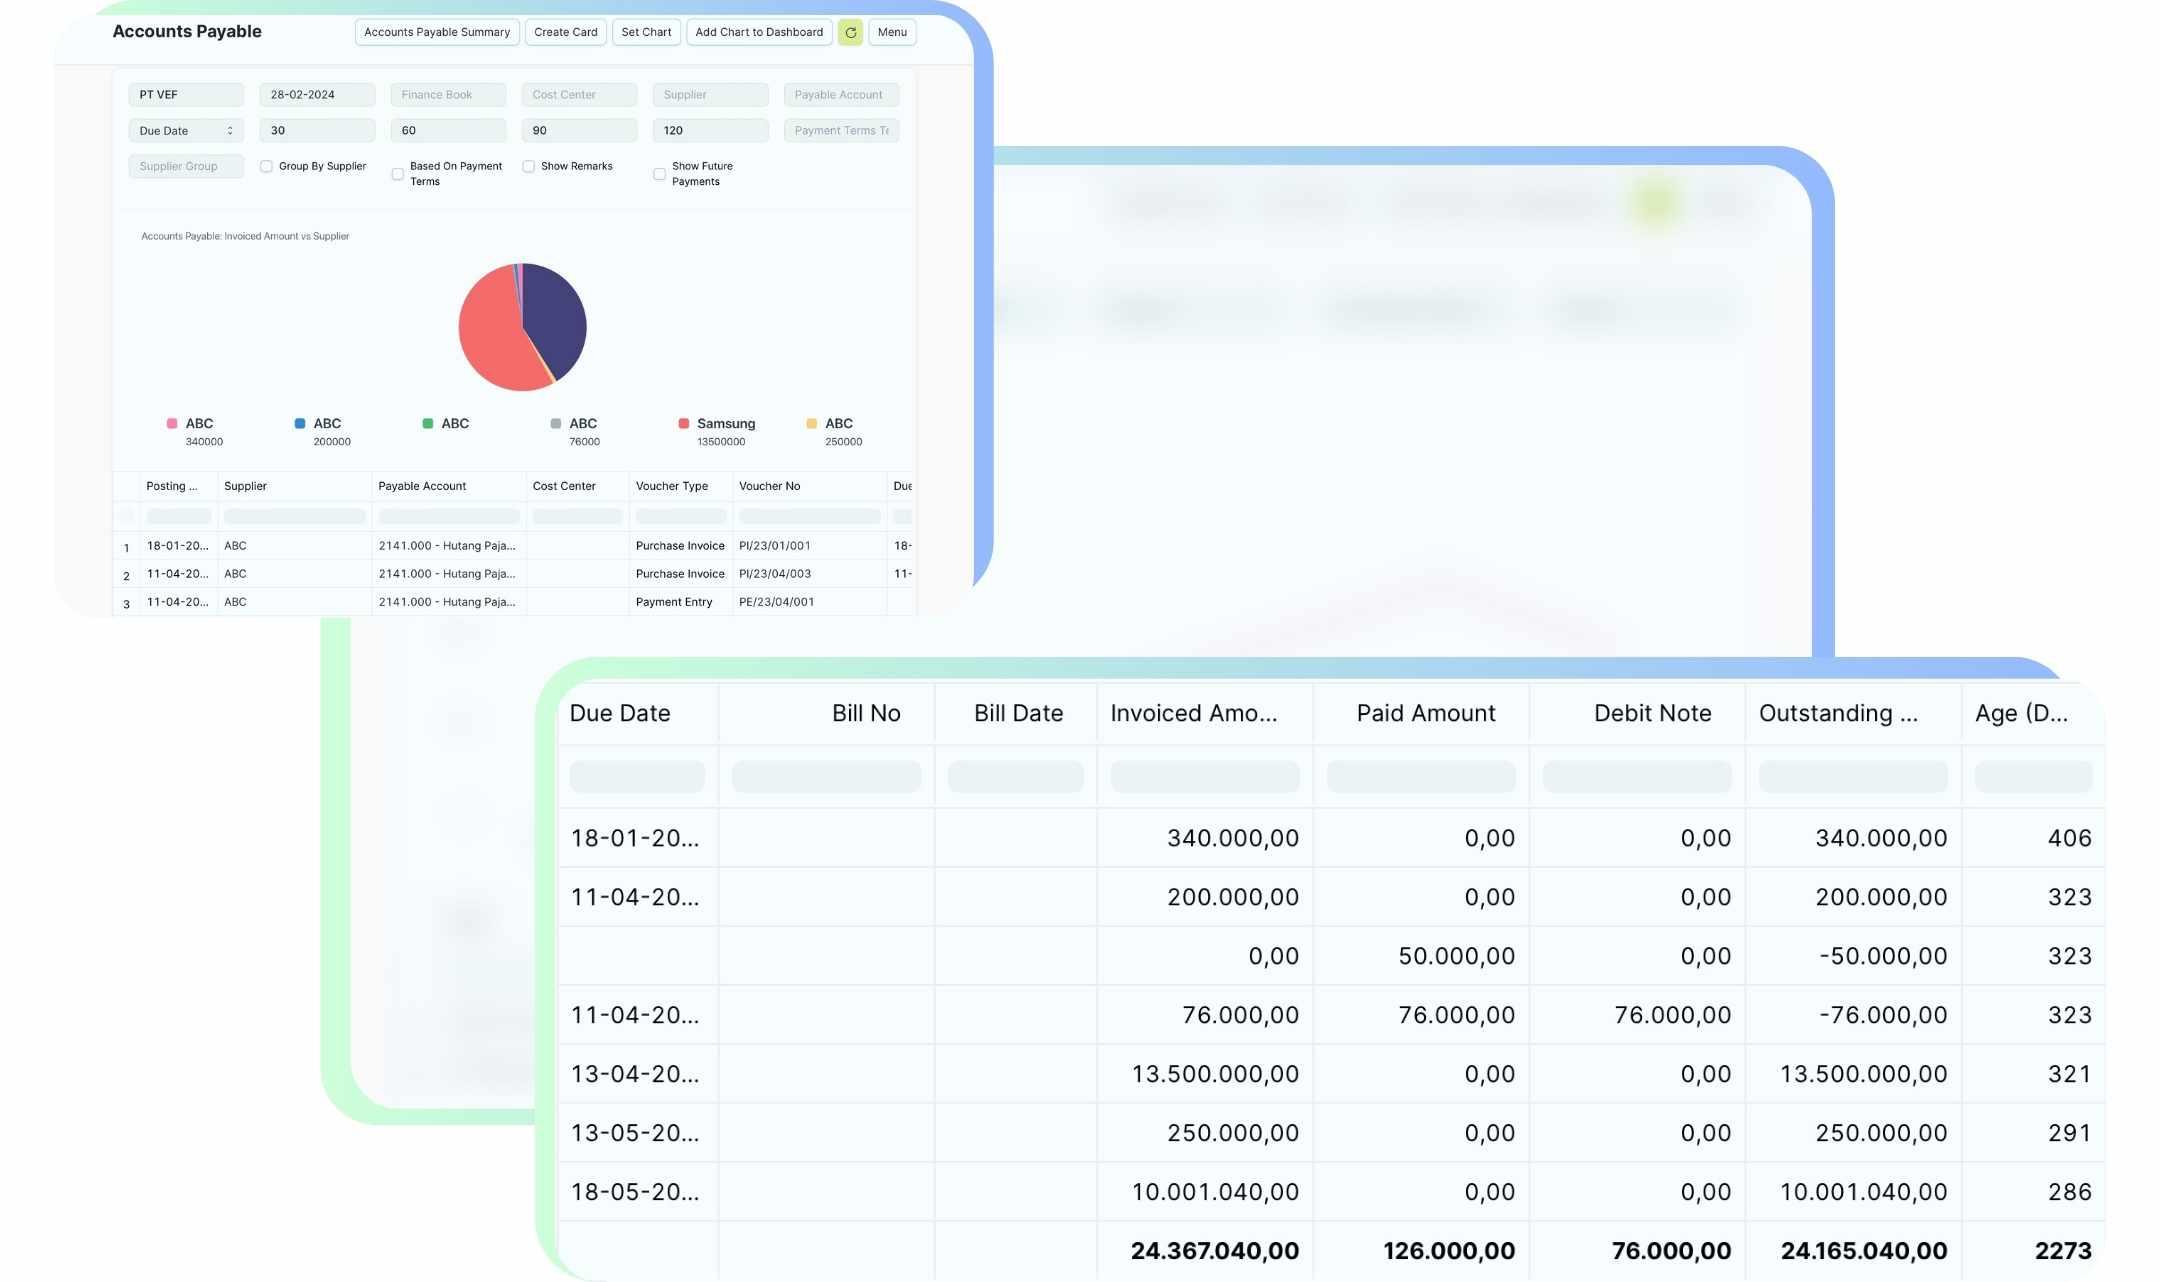Enable Show Future Payments
Screen dimensions: 2160x1282
[659, 173]
